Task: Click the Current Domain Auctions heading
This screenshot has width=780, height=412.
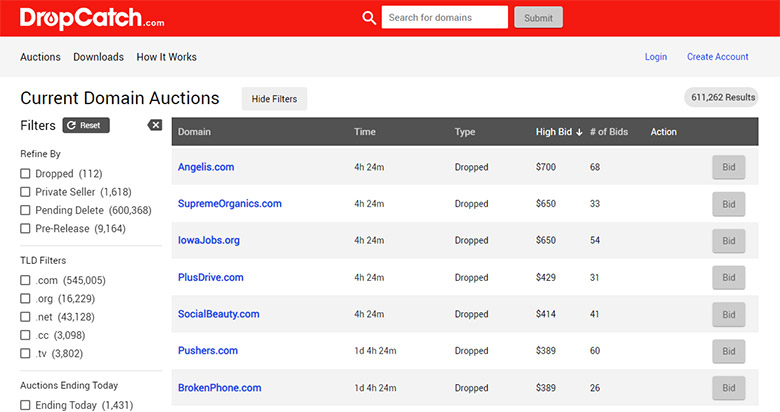Action: (x=119, y=98)
